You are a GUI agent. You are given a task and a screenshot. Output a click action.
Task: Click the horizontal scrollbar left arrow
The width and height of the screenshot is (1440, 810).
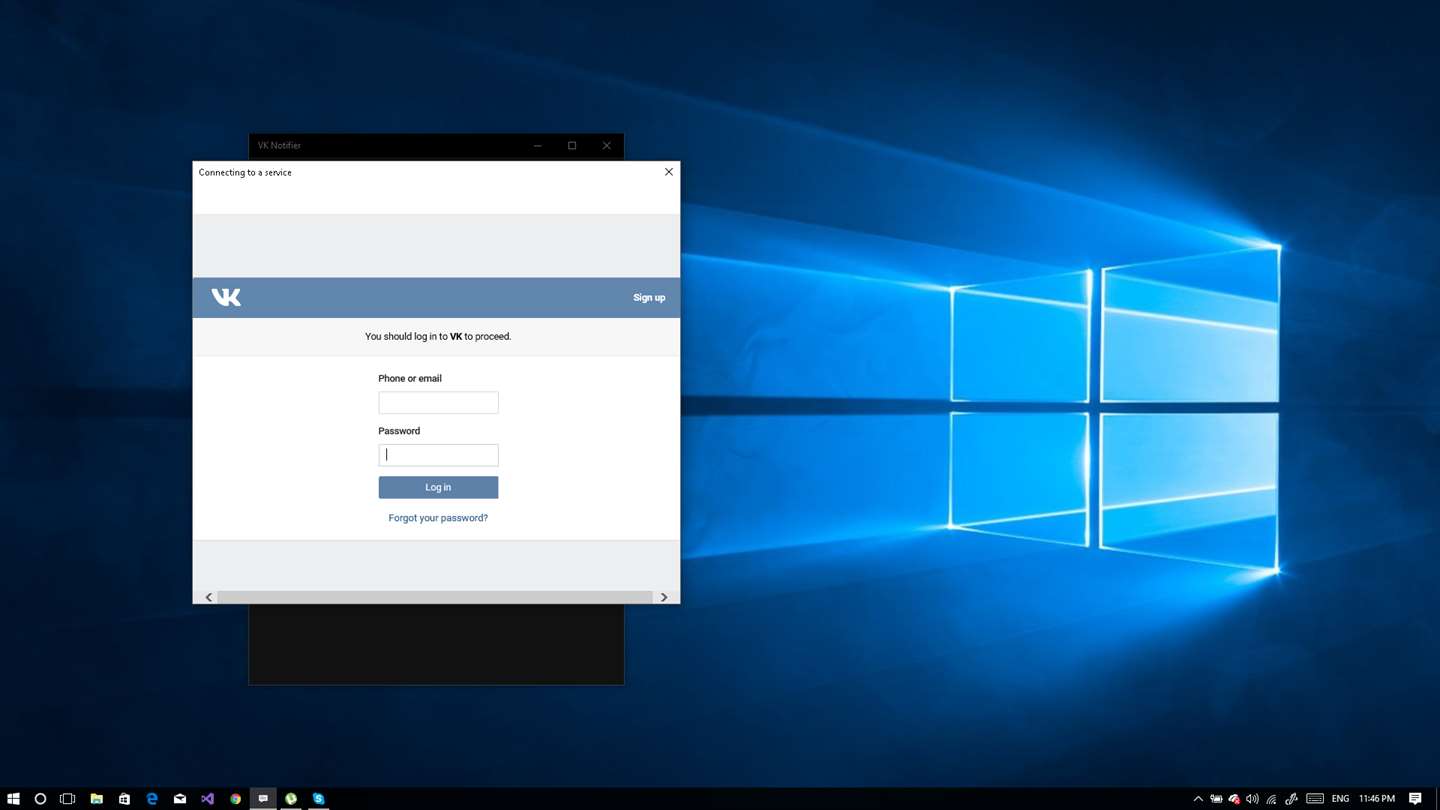pyautogui.click(x=208, y=597)
